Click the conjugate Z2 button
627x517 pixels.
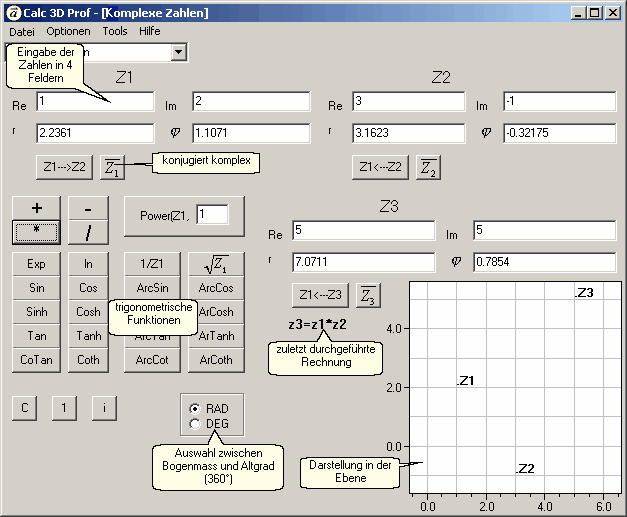[429, 166]
